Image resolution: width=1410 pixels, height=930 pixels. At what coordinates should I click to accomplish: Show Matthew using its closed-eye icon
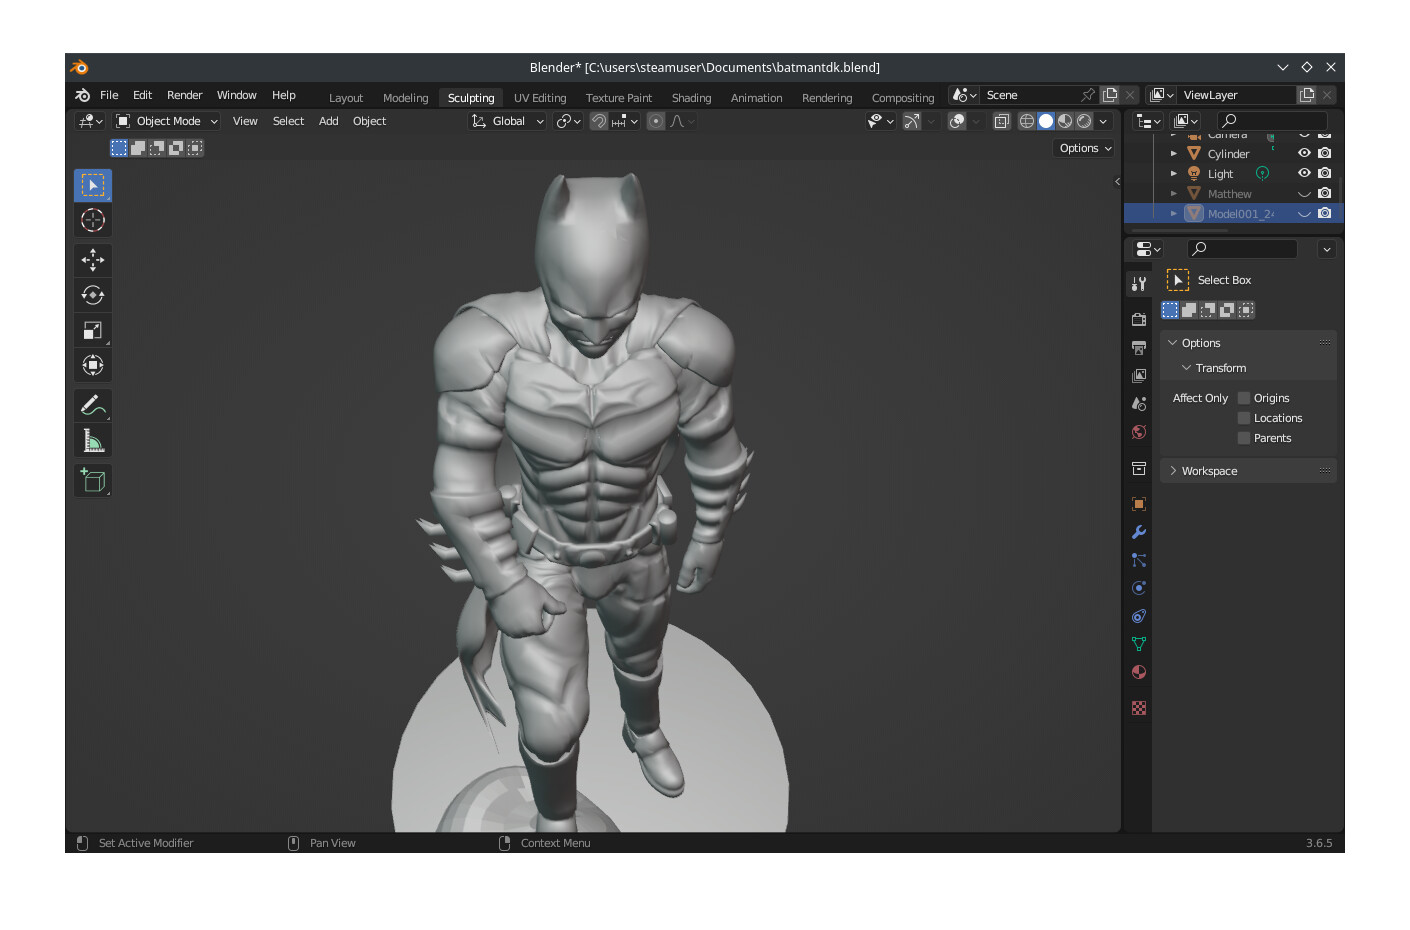point(1304,194)
